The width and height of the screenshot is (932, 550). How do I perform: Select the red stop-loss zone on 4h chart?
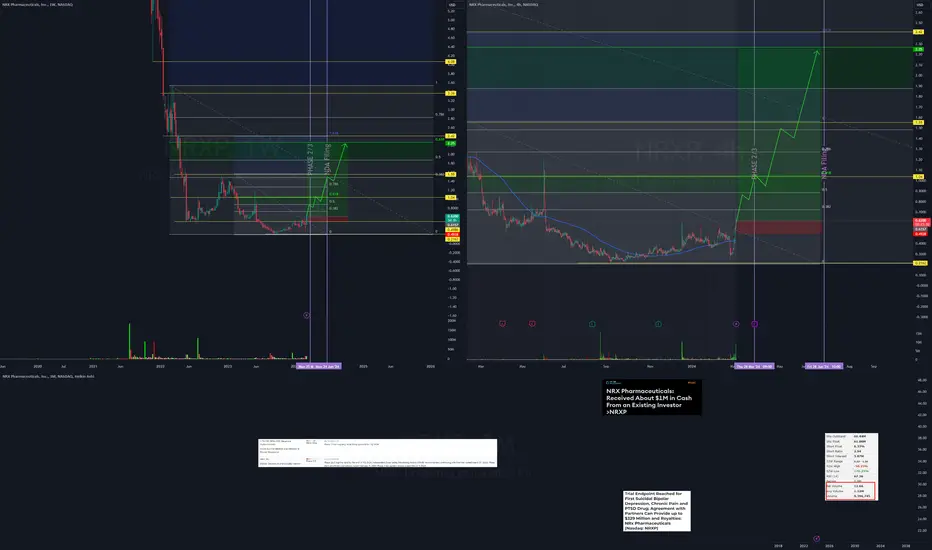coord(779,227)
